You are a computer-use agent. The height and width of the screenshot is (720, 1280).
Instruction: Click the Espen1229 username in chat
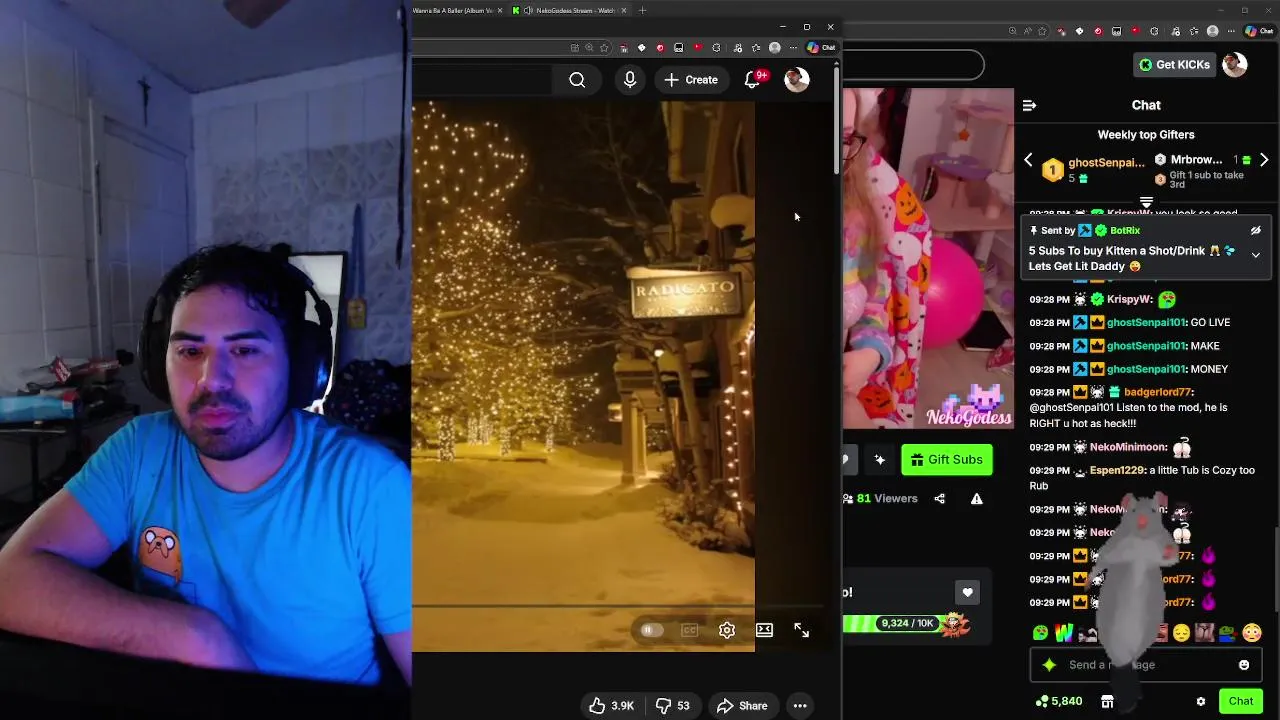pos(1117,470)
